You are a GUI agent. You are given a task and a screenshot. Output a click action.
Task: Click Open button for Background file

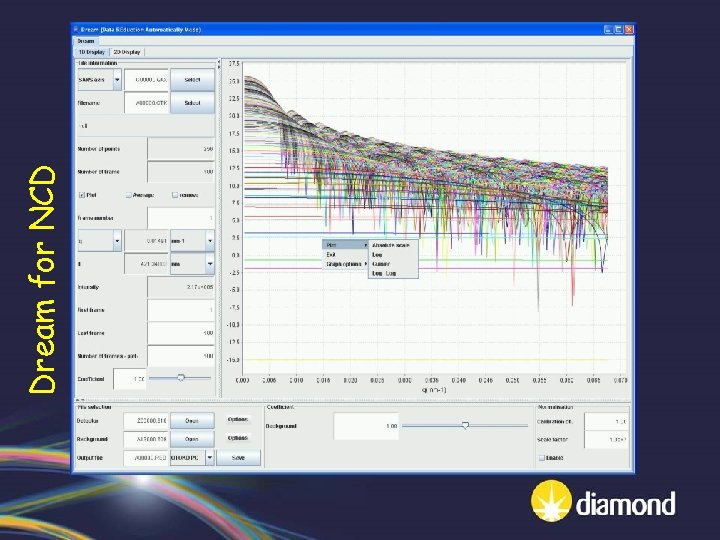[x=192, y=439]
